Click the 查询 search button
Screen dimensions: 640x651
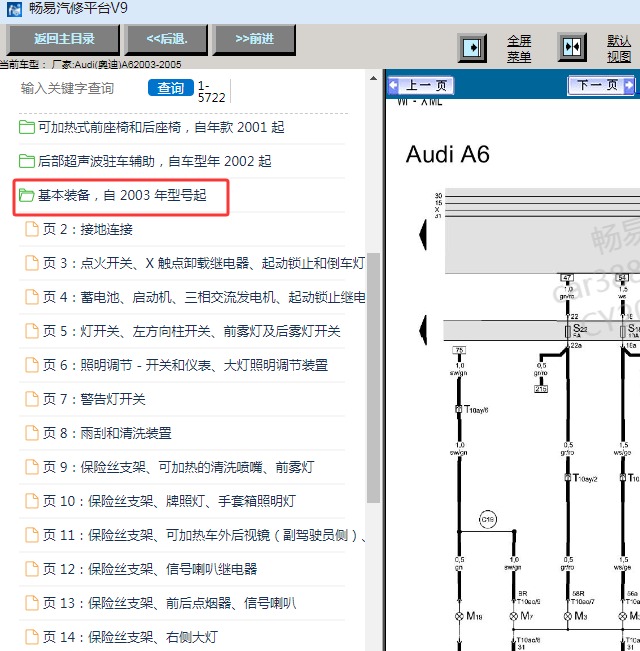171,88
